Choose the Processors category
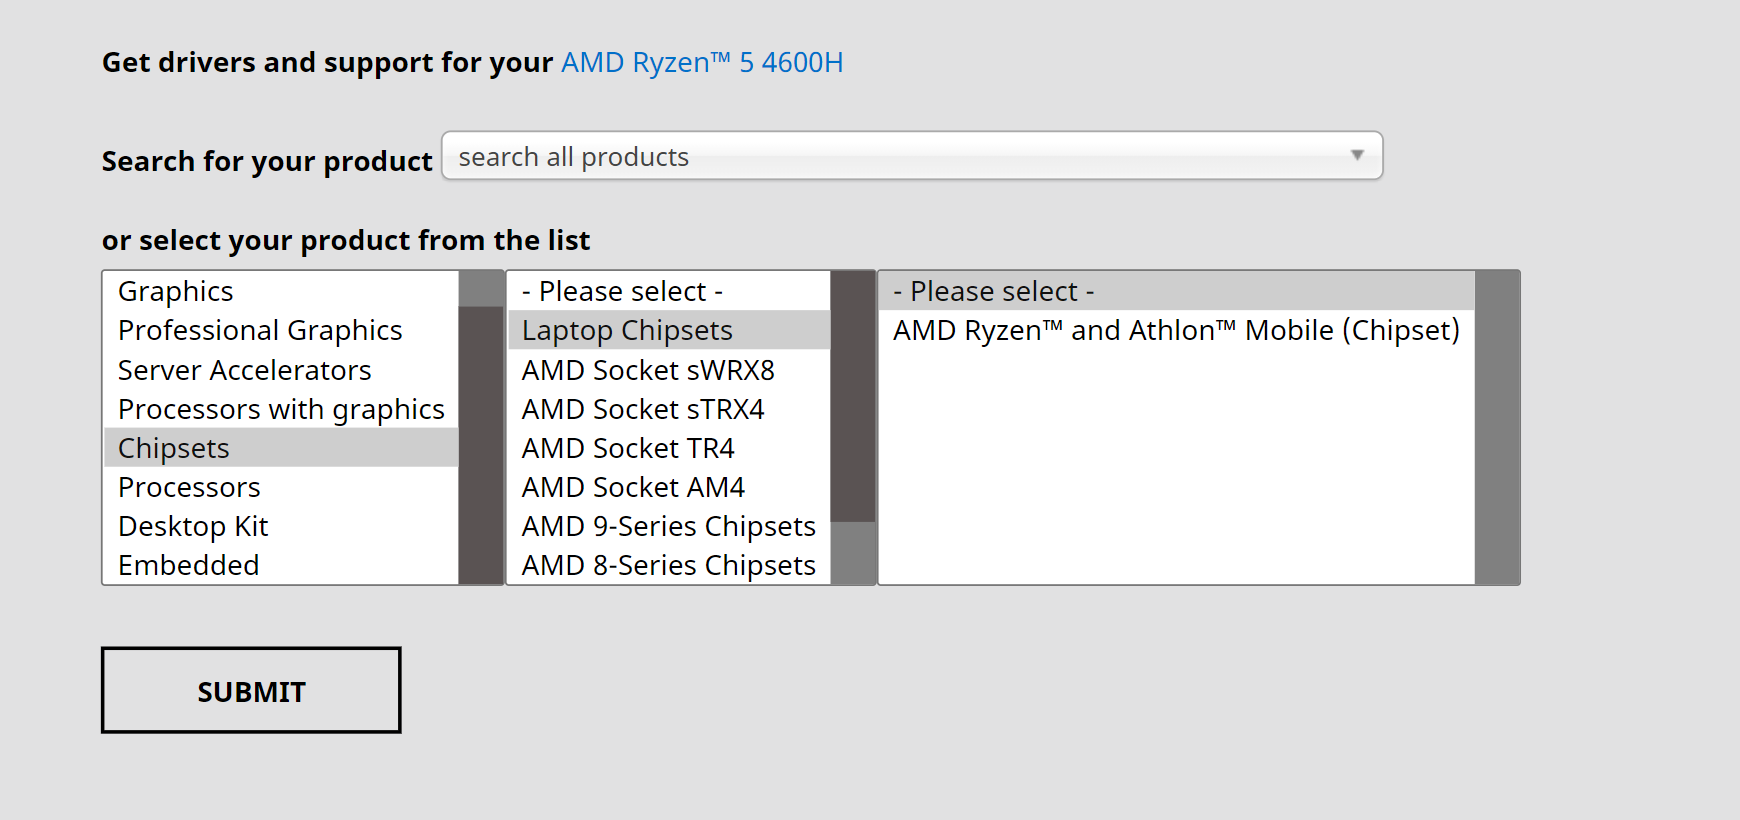This screenshot has width=1740, height=820. point(281,487)
